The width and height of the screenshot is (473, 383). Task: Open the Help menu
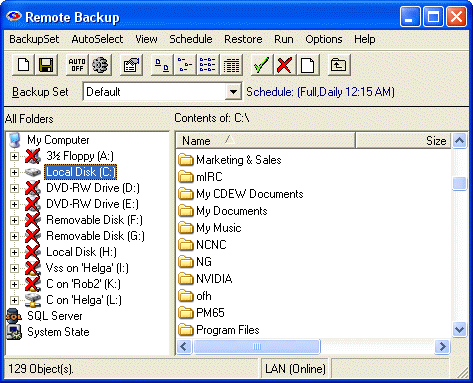[x=365, y=39]
